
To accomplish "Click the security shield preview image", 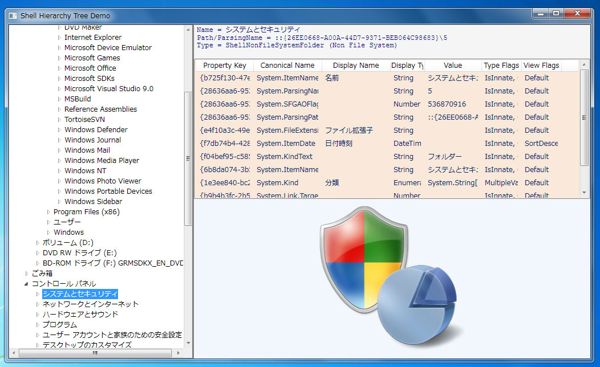I will (390, 277).
